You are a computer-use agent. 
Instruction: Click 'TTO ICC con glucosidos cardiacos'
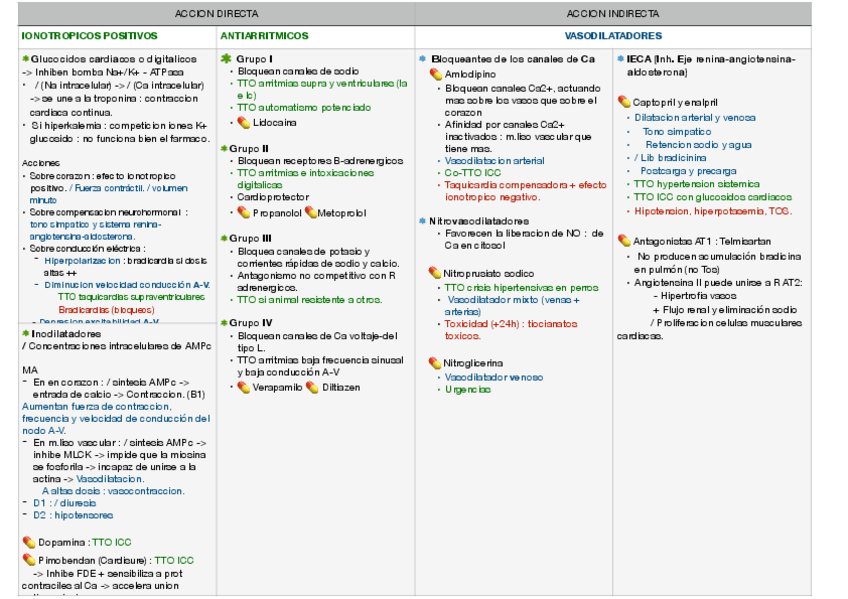713,197
